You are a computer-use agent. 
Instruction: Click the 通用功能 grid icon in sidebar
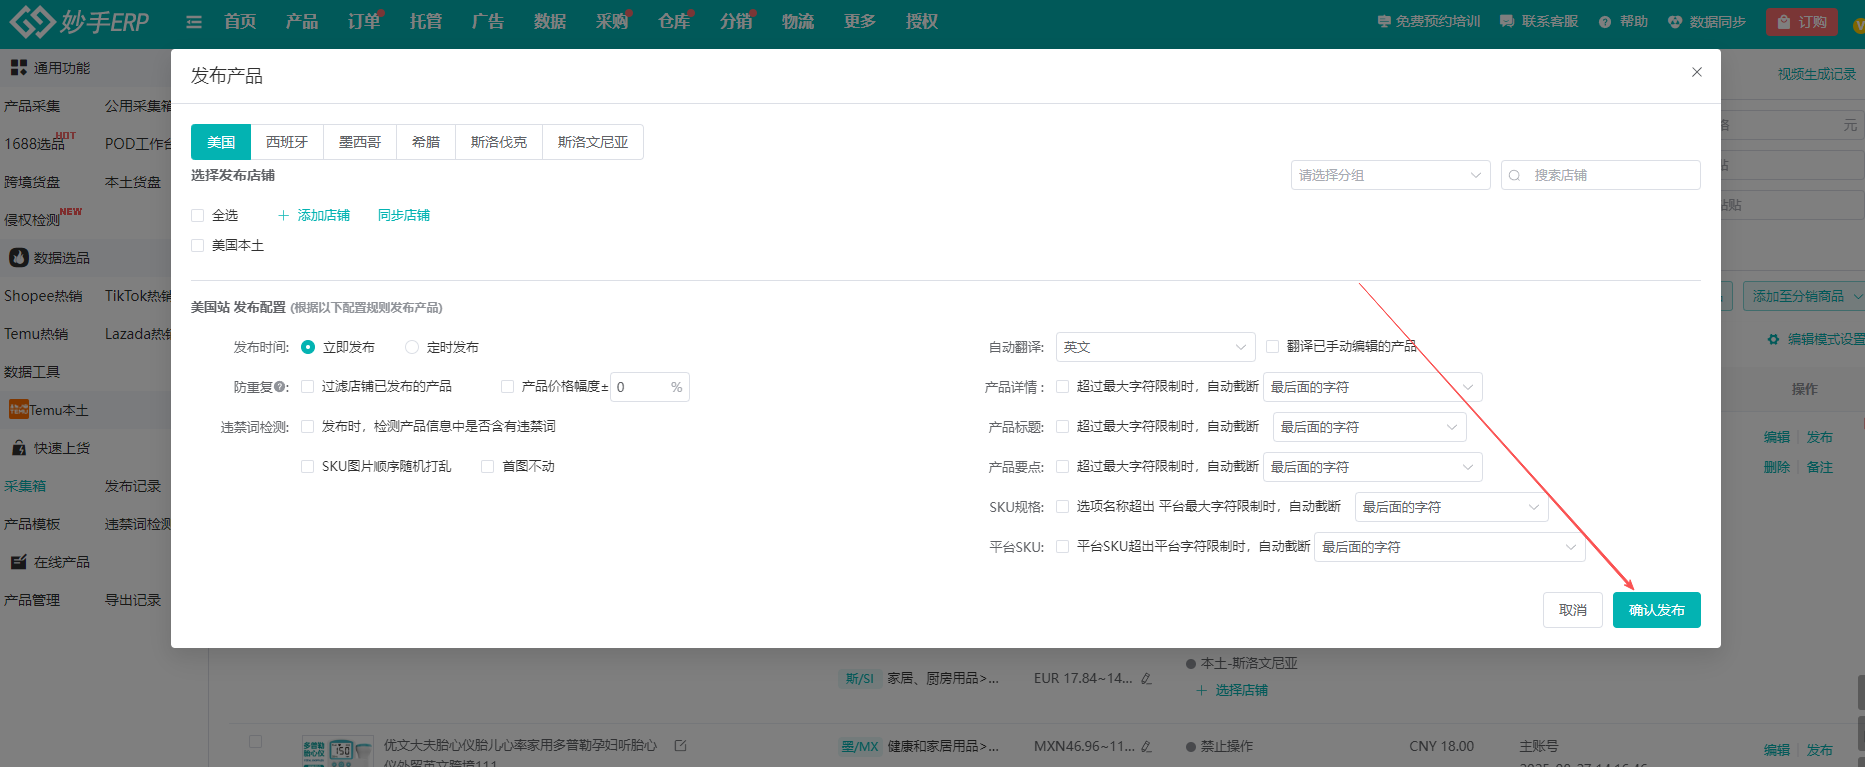(x=19, y=67)
